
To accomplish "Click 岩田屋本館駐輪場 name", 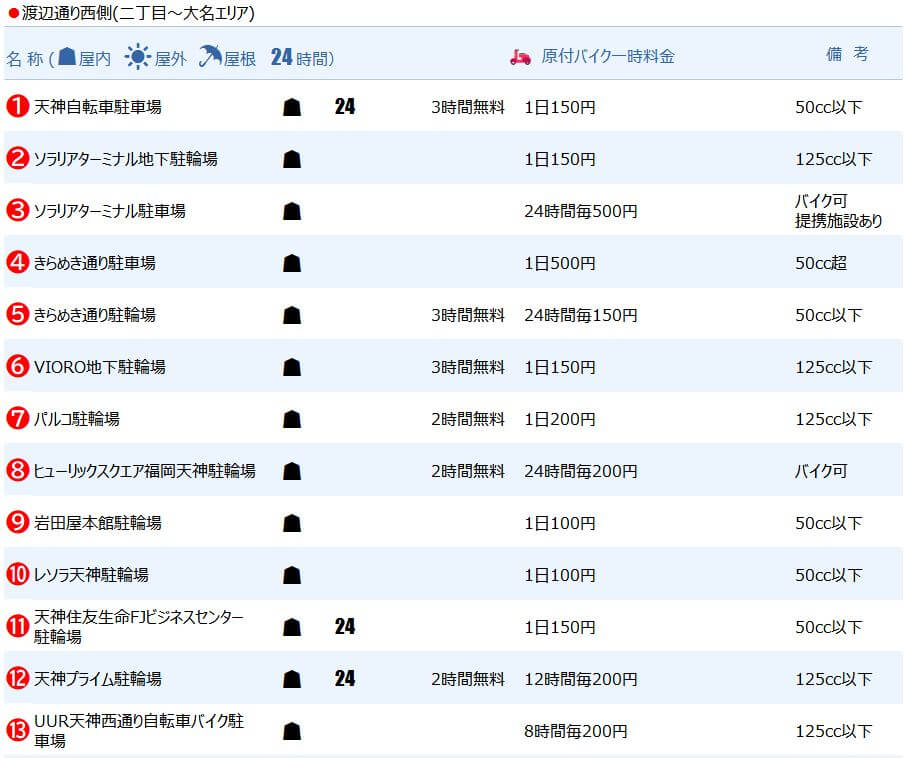I will [x=98, y=522].
